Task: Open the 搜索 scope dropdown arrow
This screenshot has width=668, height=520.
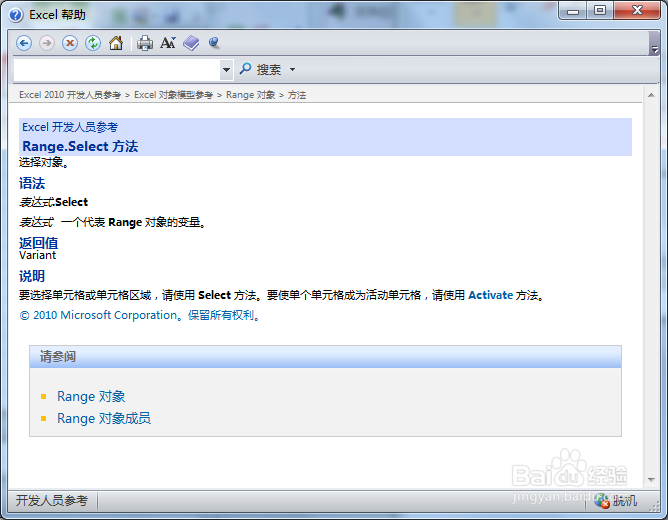Action: 292,69
